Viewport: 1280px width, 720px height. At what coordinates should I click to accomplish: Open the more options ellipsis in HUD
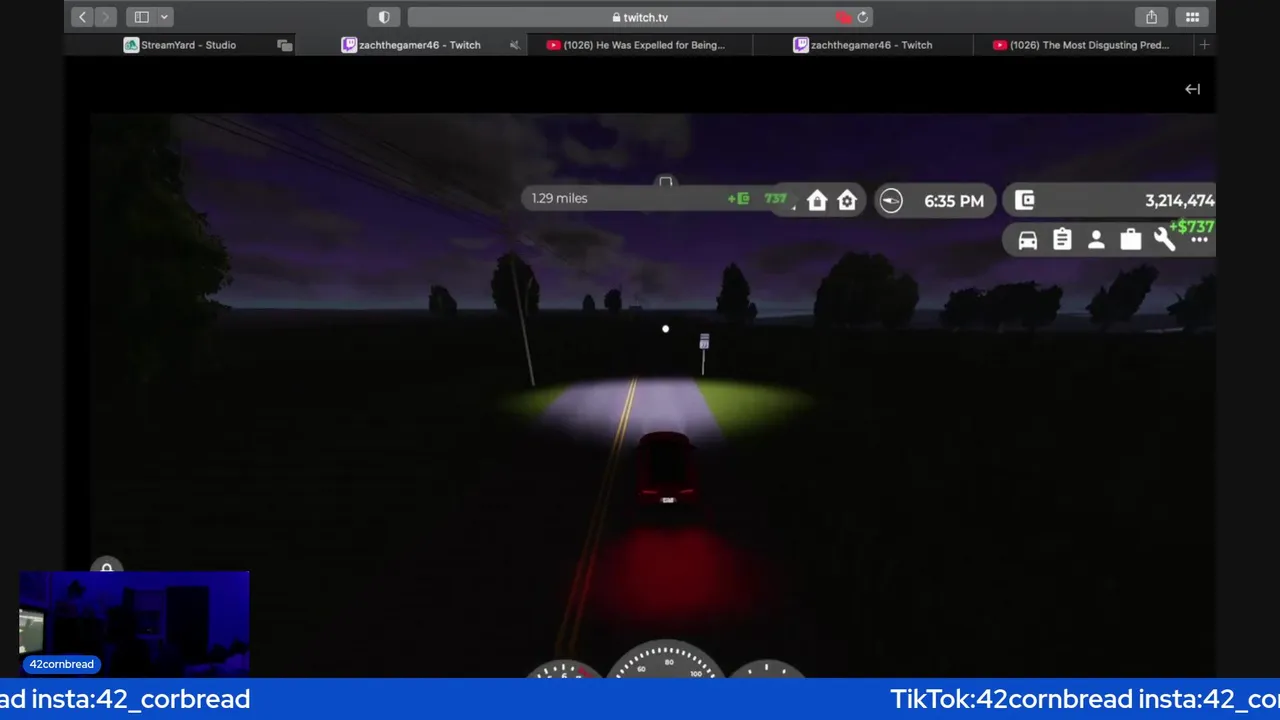coord(1199,241)
